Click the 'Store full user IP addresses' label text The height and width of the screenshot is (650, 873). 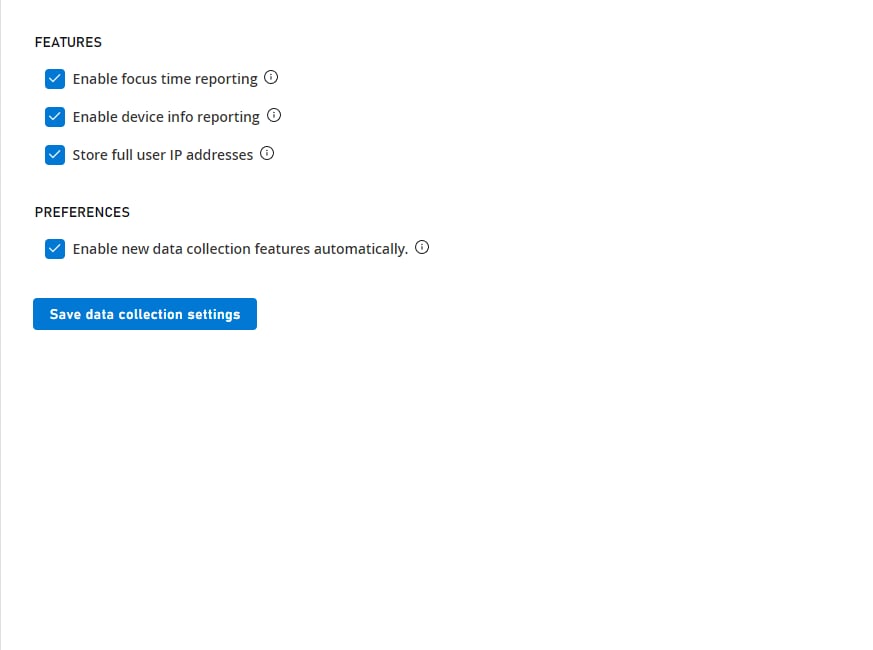coord(163,155)
